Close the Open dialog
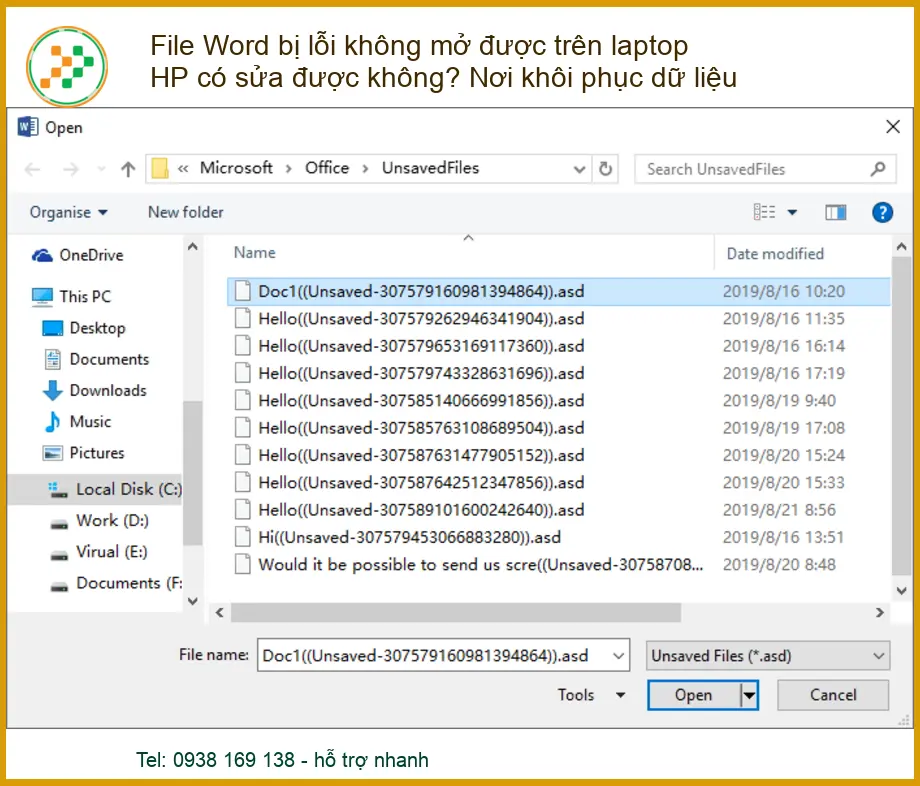Screen dimensions: 920x786 892,127
